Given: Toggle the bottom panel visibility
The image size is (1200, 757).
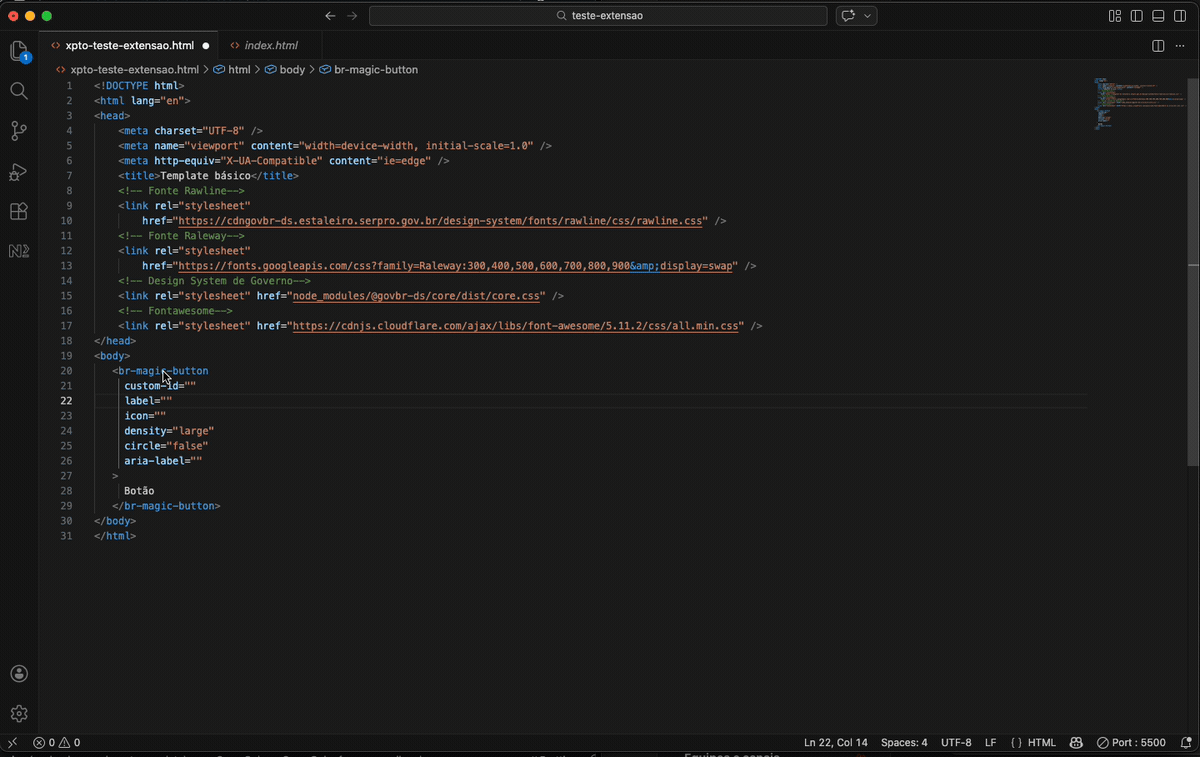Looking at the screenshot, I should (x=1159, y=16).
